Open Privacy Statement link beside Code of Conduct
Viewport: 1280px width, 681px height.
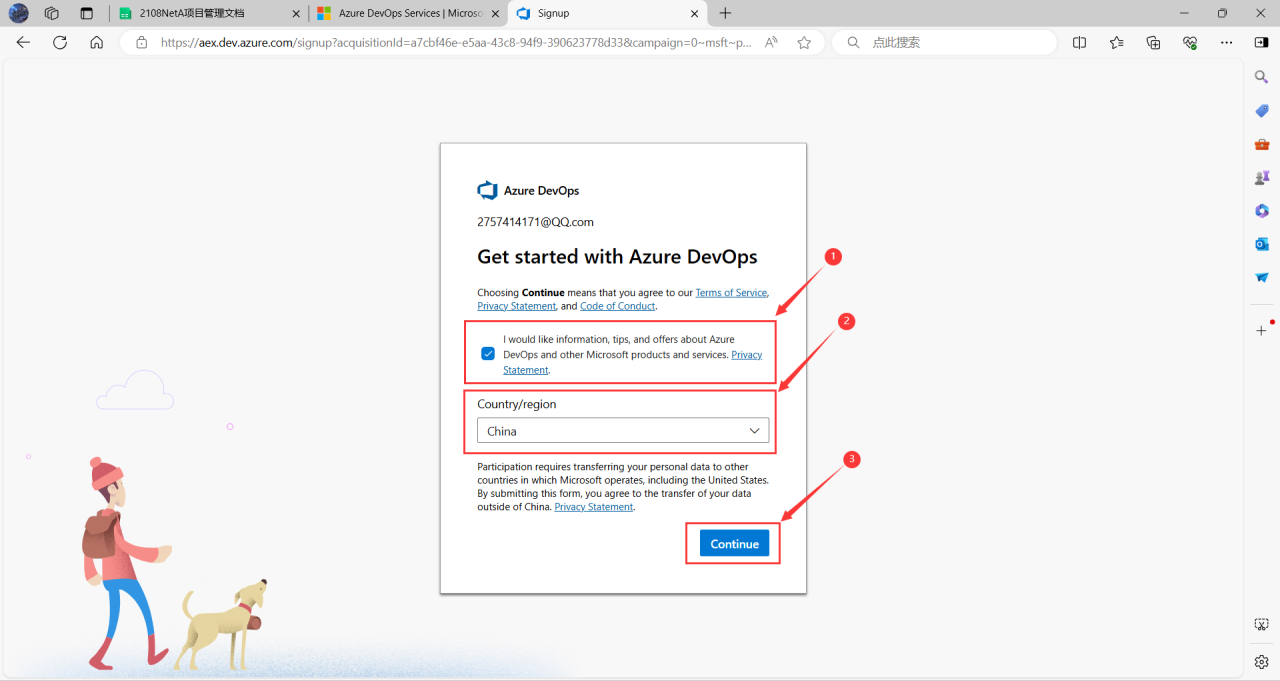[x=516, y=306]
